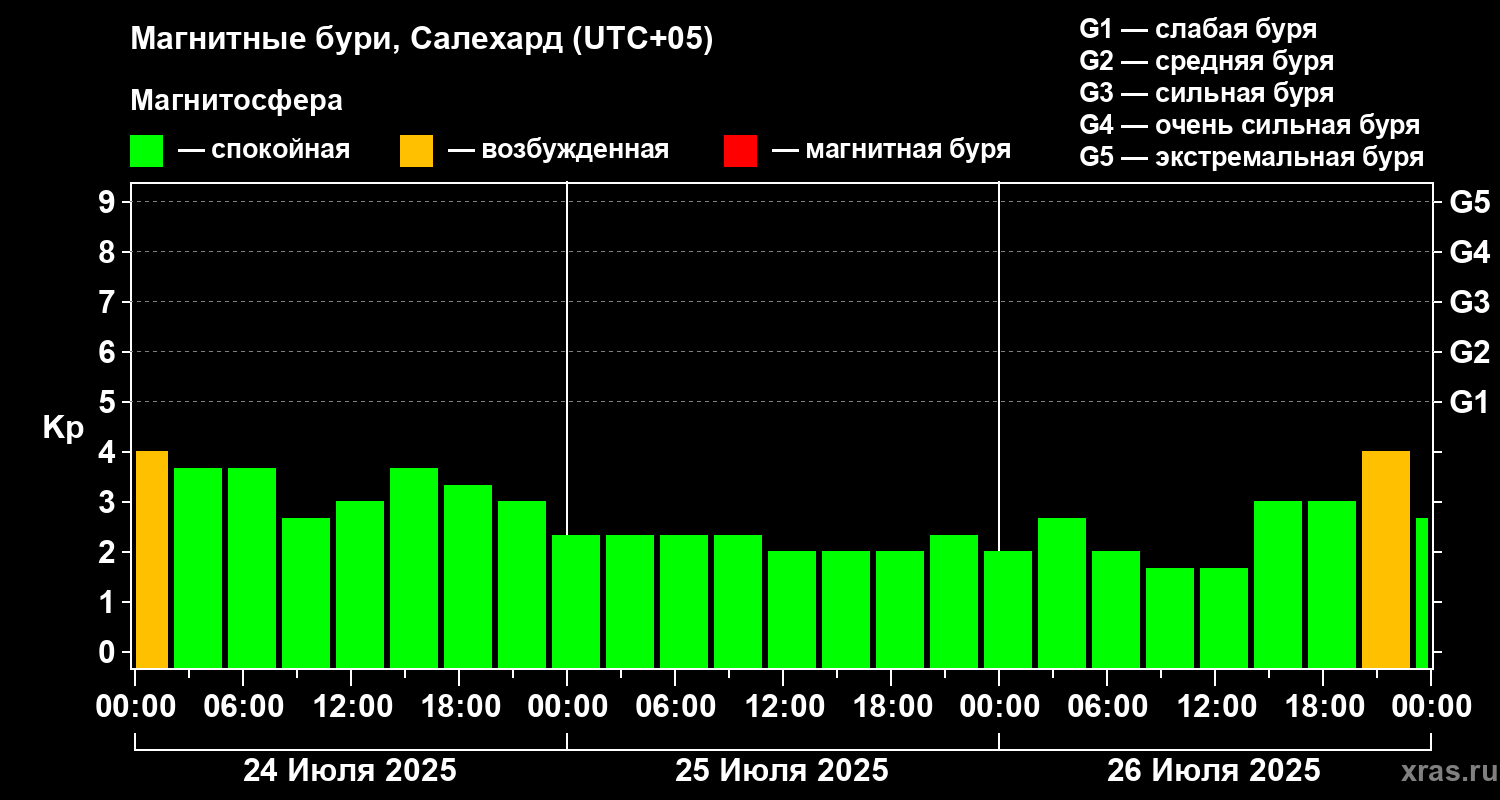Click the '06:00' tick label under 26 July
1500x800 pixels.
pos(1107,707)
